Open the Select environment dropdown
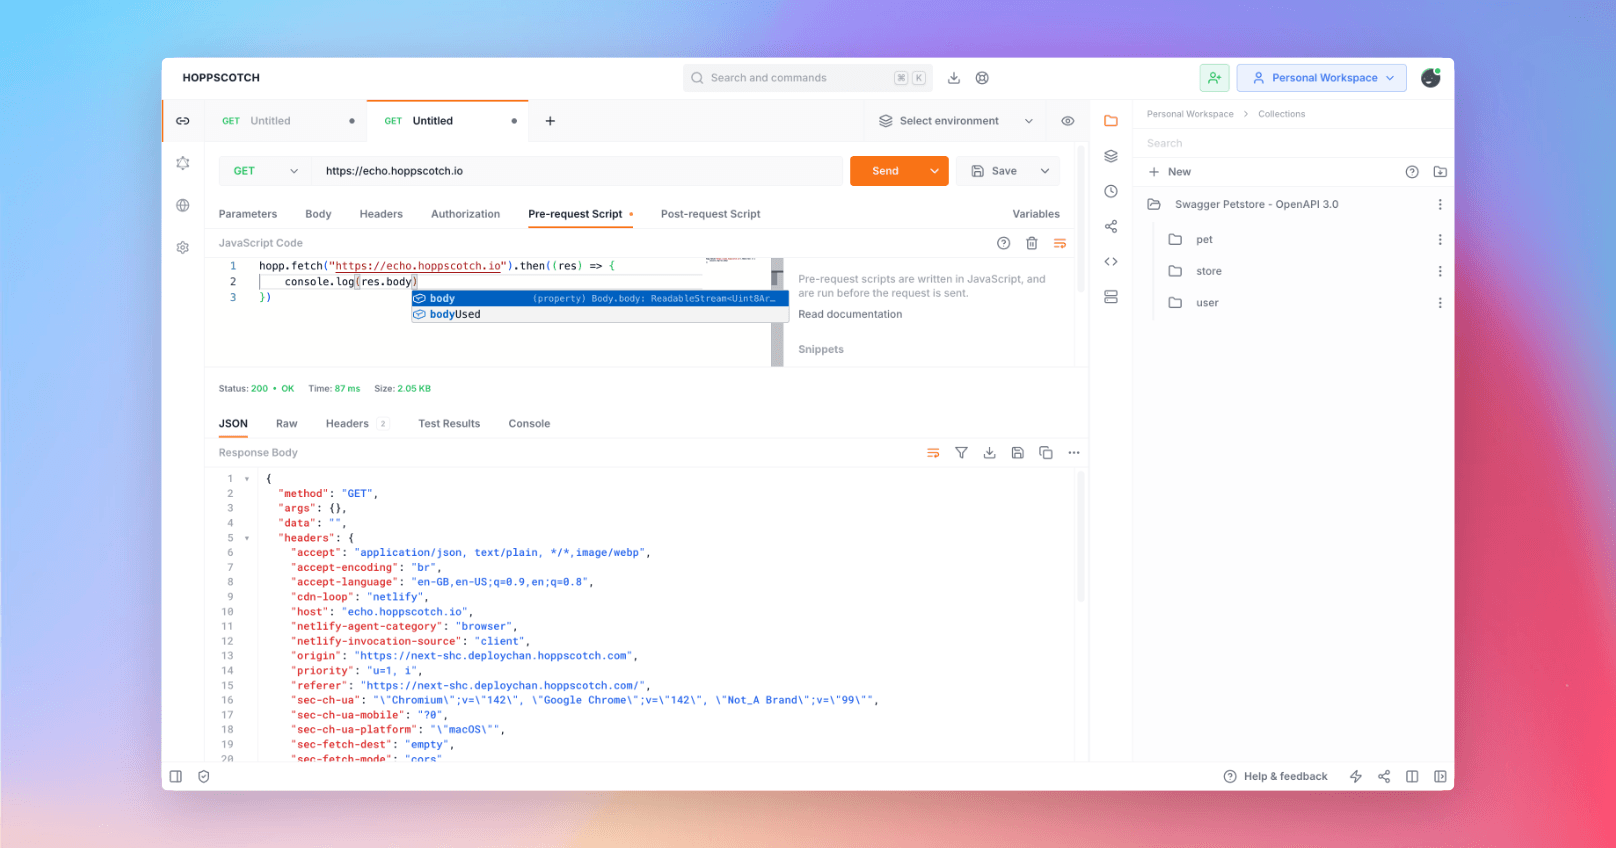The image size is (1616, 848). (x=955, y=121)
